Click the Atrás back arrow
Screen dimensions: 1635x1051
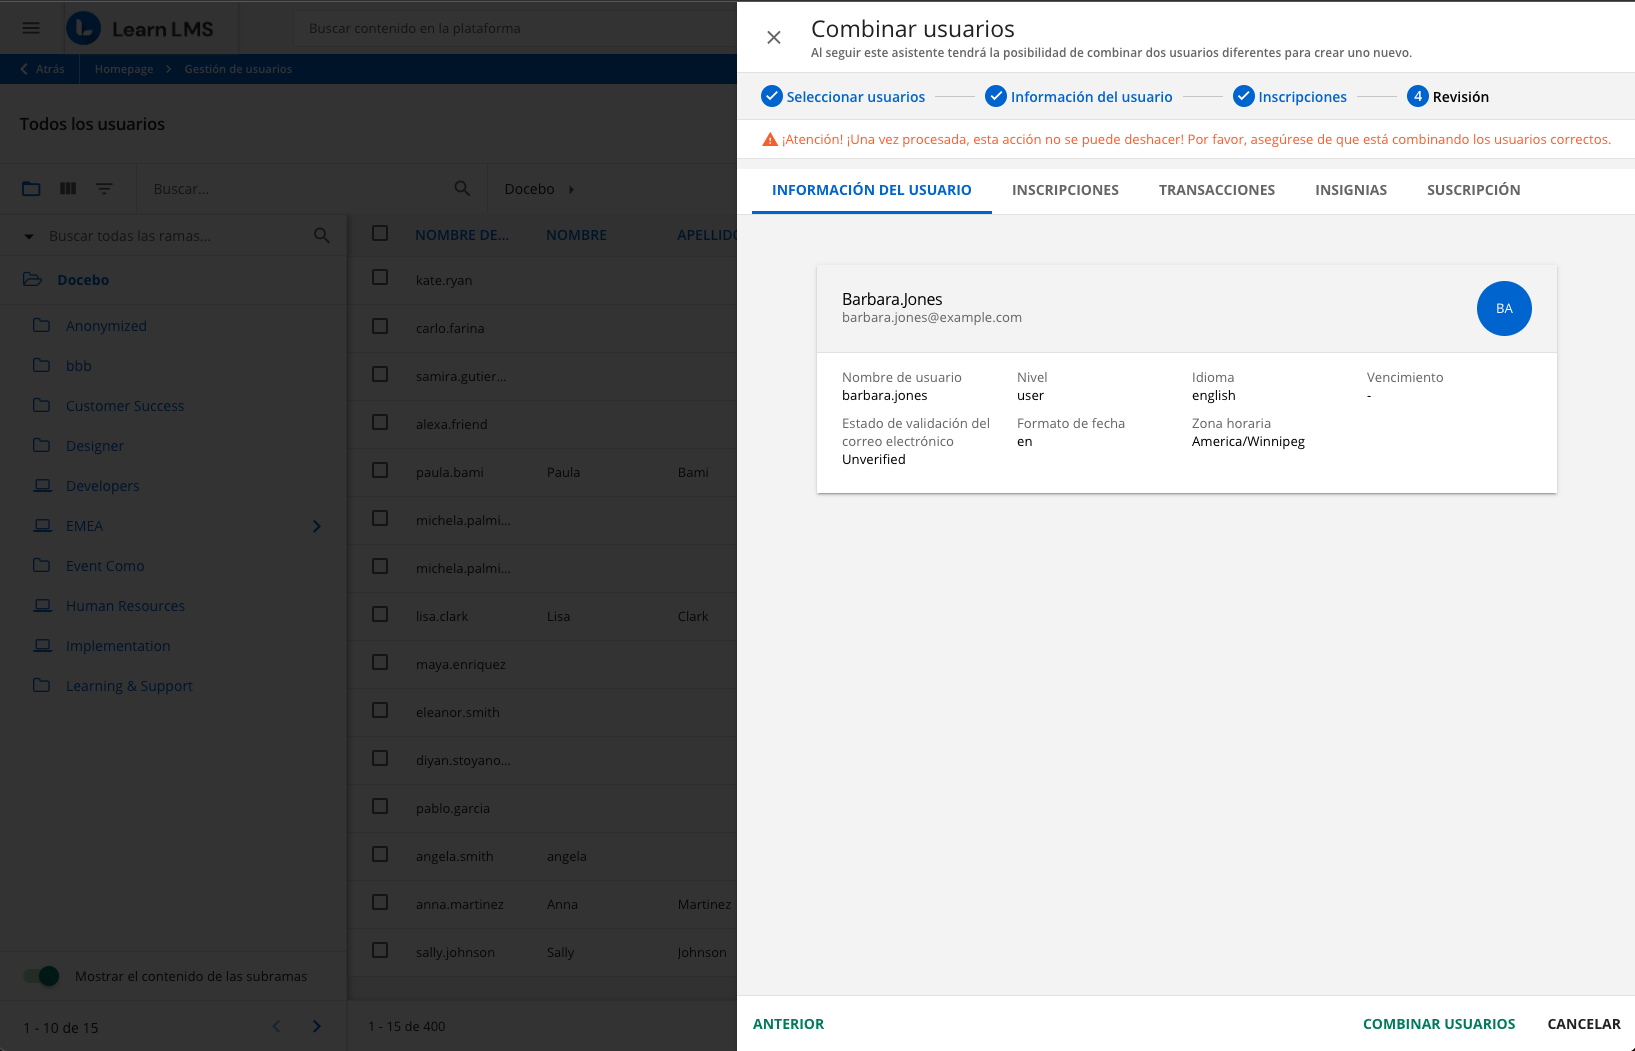click(24, 69)
